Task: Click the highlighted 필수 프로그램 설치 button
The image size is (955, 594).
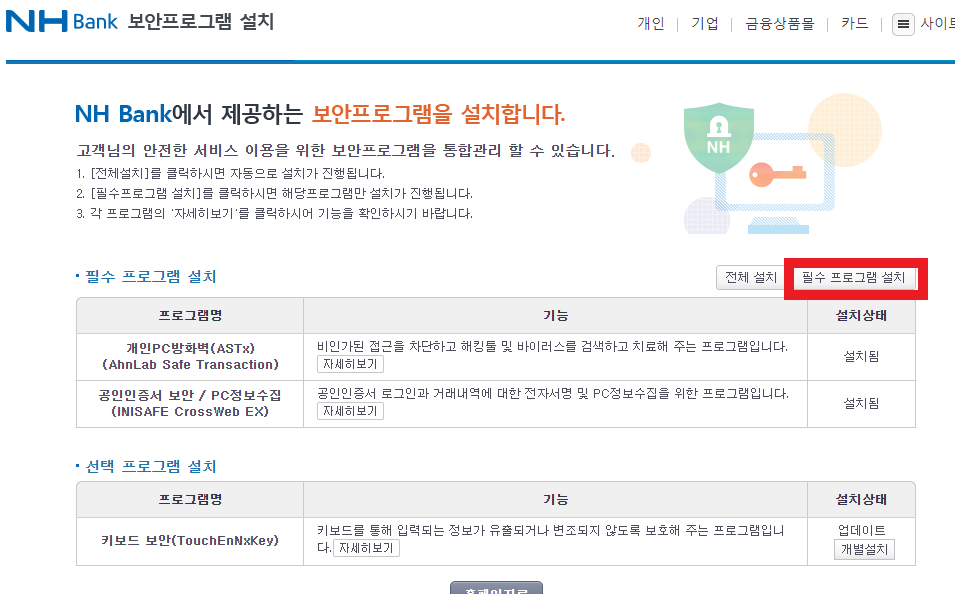Action: tap(855, 278)
